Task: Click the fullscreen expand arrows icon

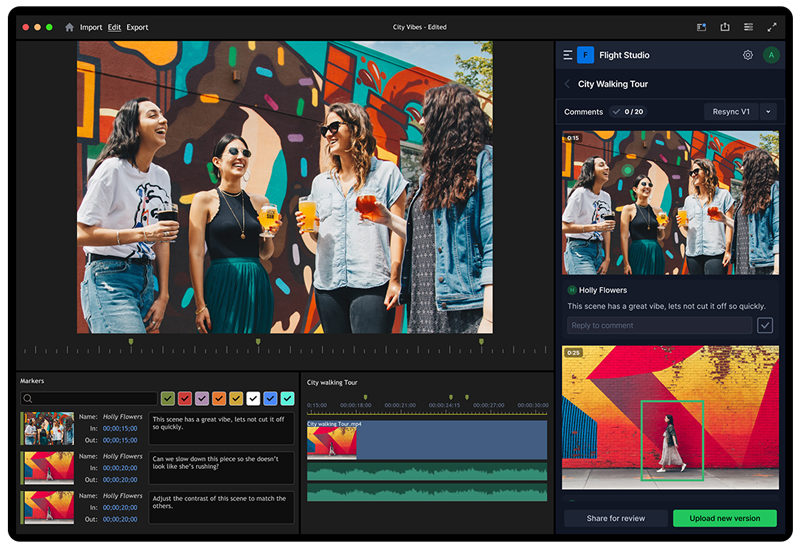Action: click(772, 27)
